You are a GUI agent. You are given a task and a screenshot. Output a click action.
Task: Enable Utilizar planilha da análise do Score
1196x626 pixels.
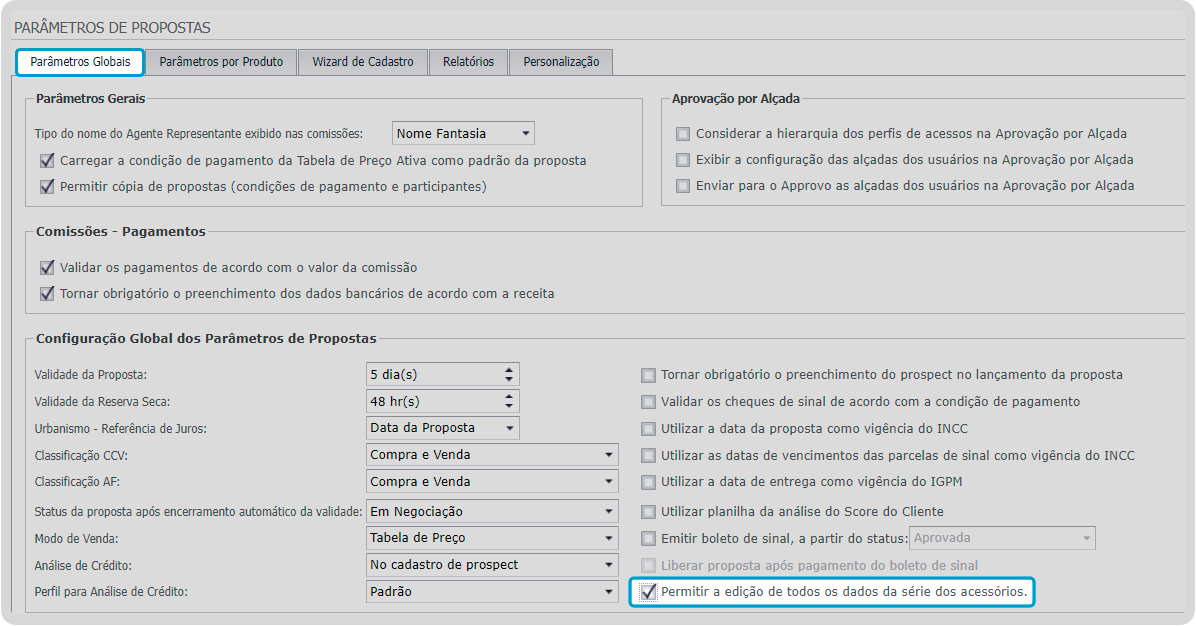coord(648,510)
